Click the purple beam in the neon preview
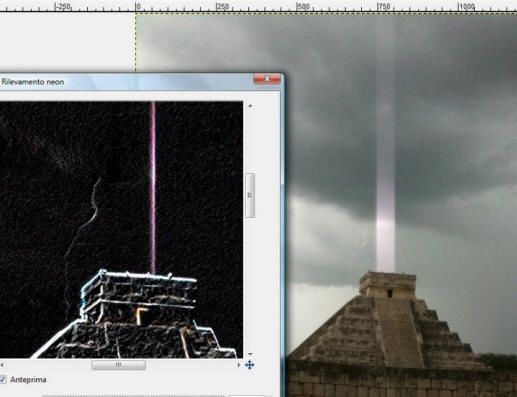Viewport: 517px width, 397px height. click(x=153, y=187)
